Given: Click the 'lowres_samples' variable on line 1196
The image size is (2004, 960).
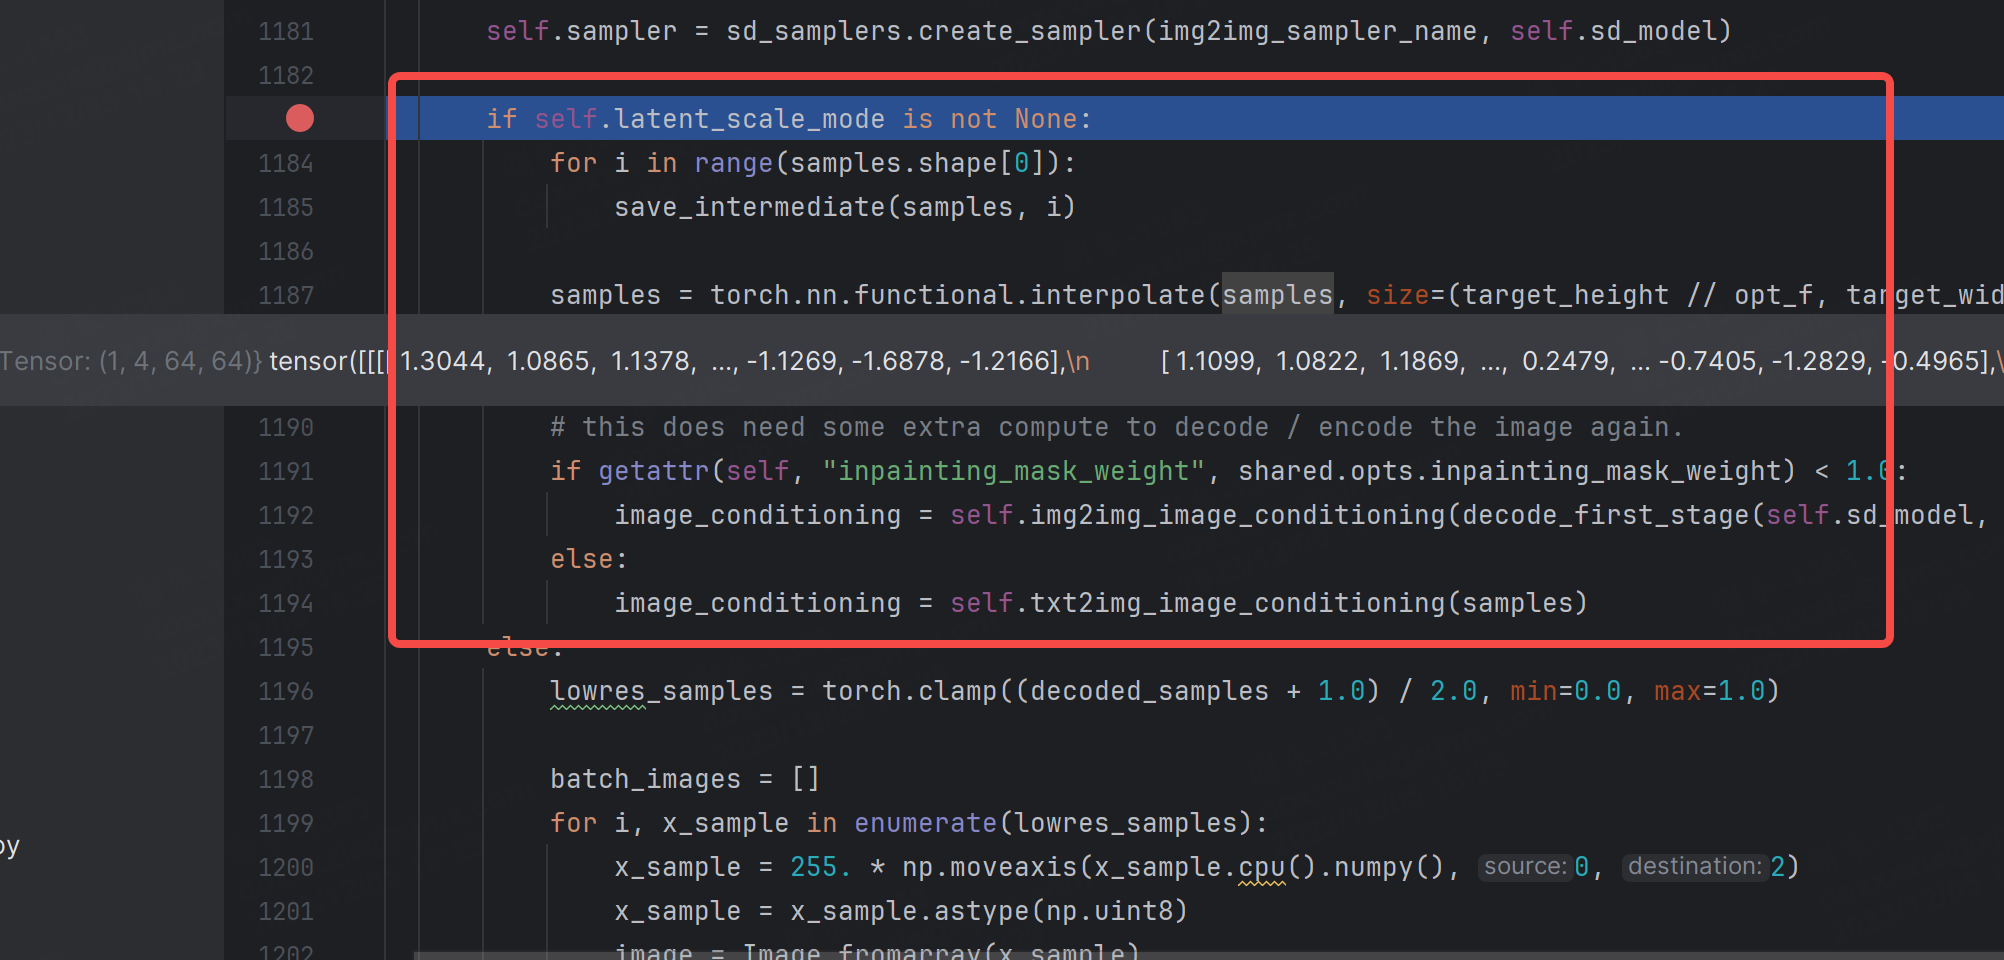Looking at the screenshot, I should (x=662, y=691).
